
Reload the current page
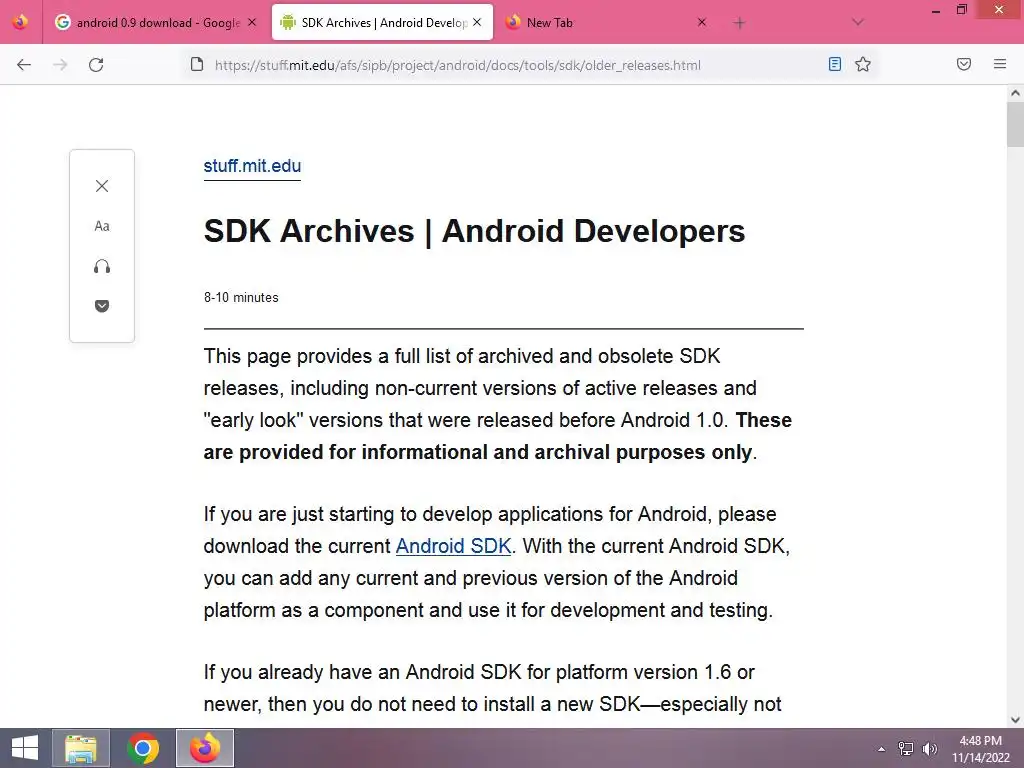click(x=96, y=65)
